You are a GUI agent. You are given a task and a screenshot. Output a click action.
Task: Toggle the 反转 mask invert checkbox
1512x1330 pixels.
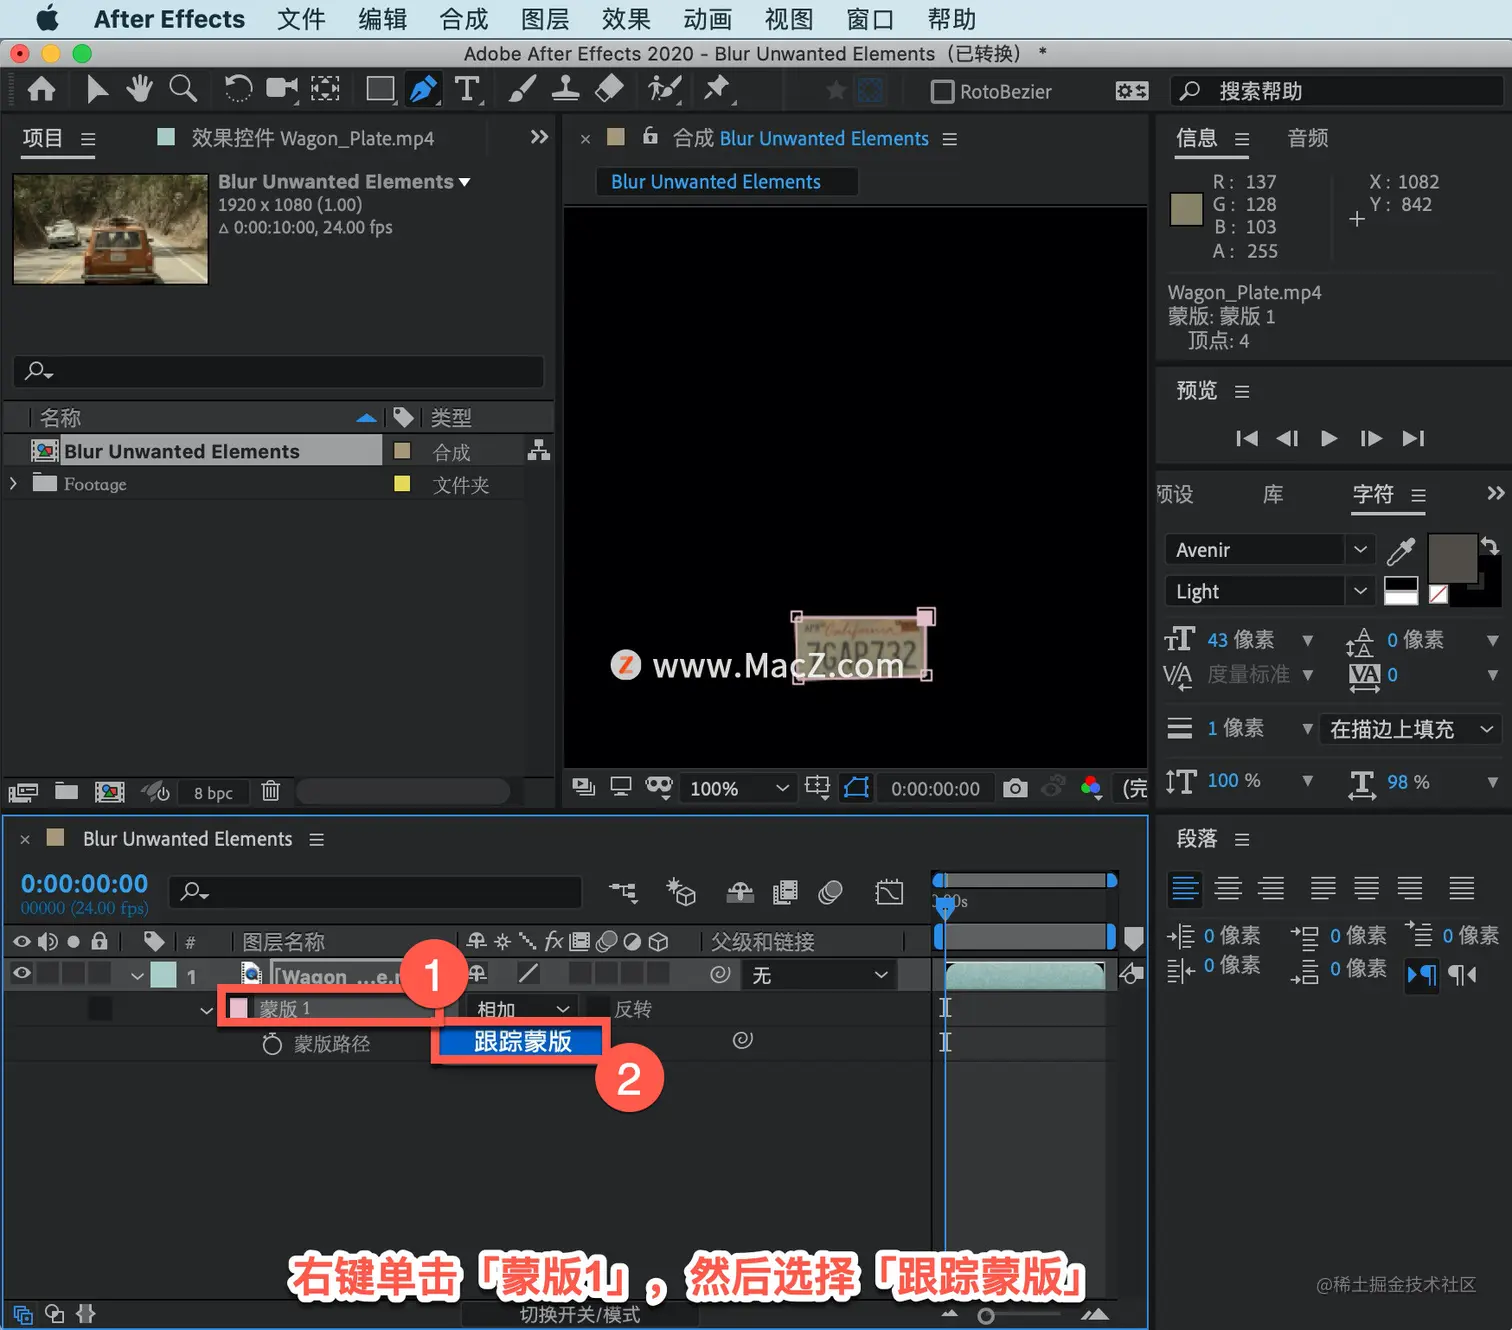(599, 1008)
